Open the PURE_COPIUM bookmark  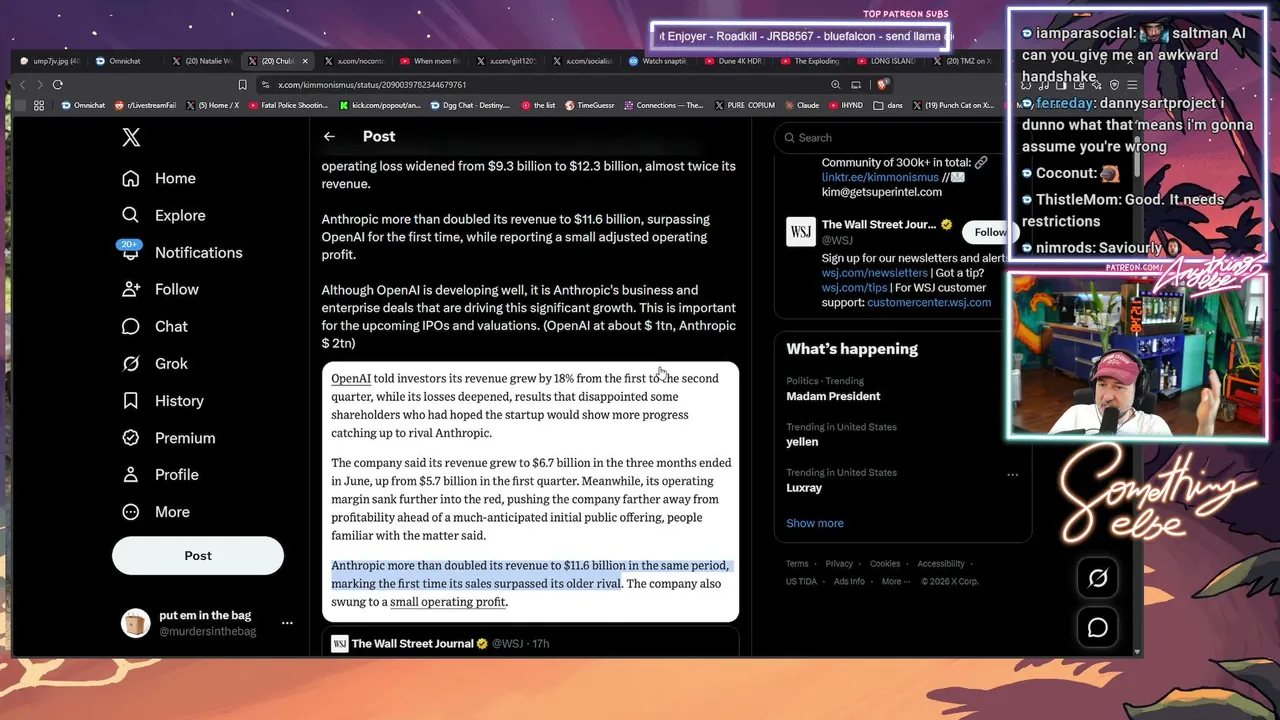tap(747, 105)
